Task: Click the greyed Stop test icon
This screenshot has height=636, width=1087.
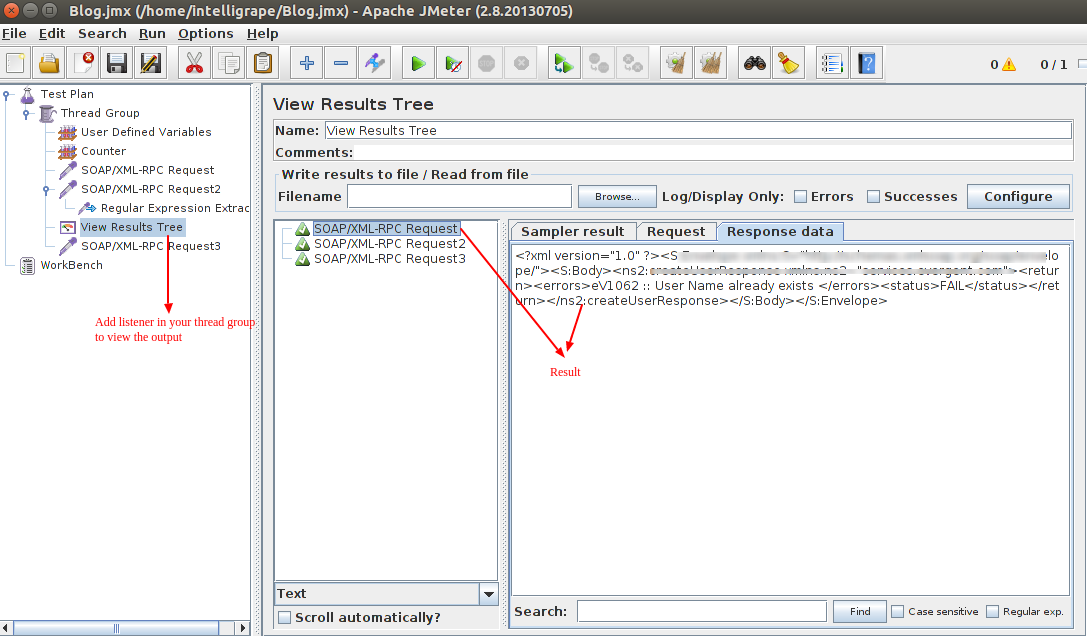Action: (x=487, y=64)
